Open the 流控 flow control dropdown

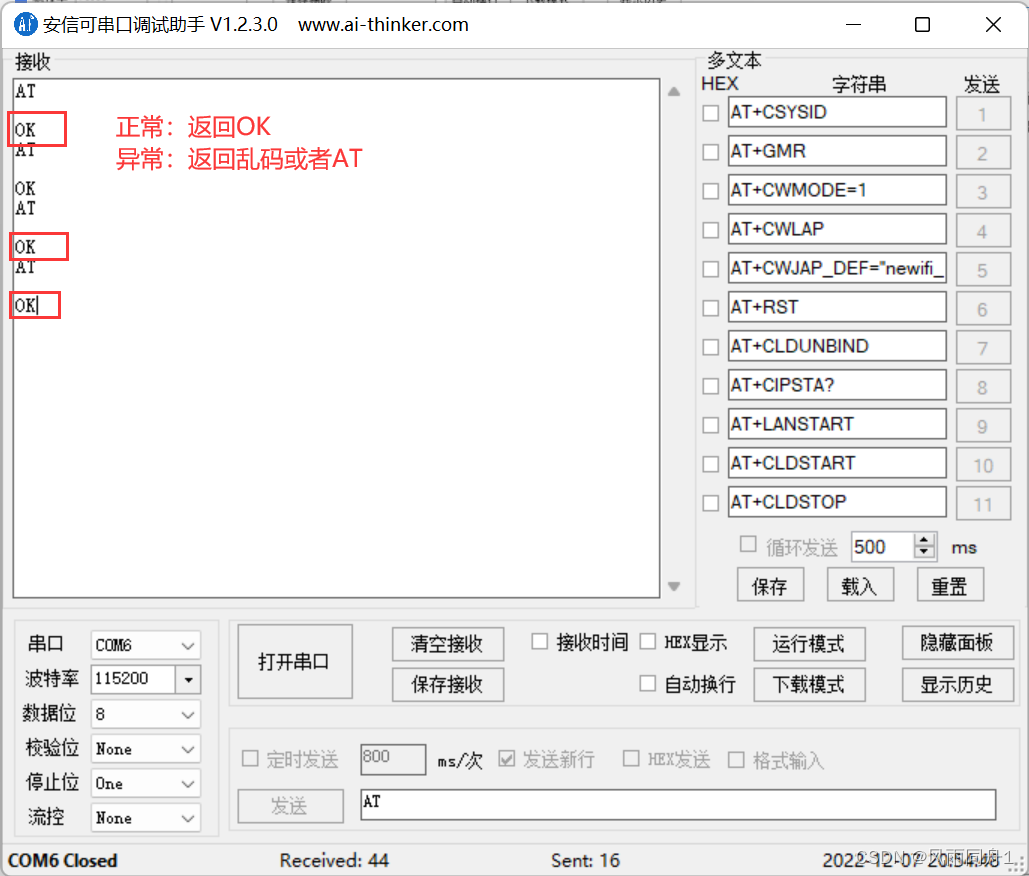click(186, 817)
